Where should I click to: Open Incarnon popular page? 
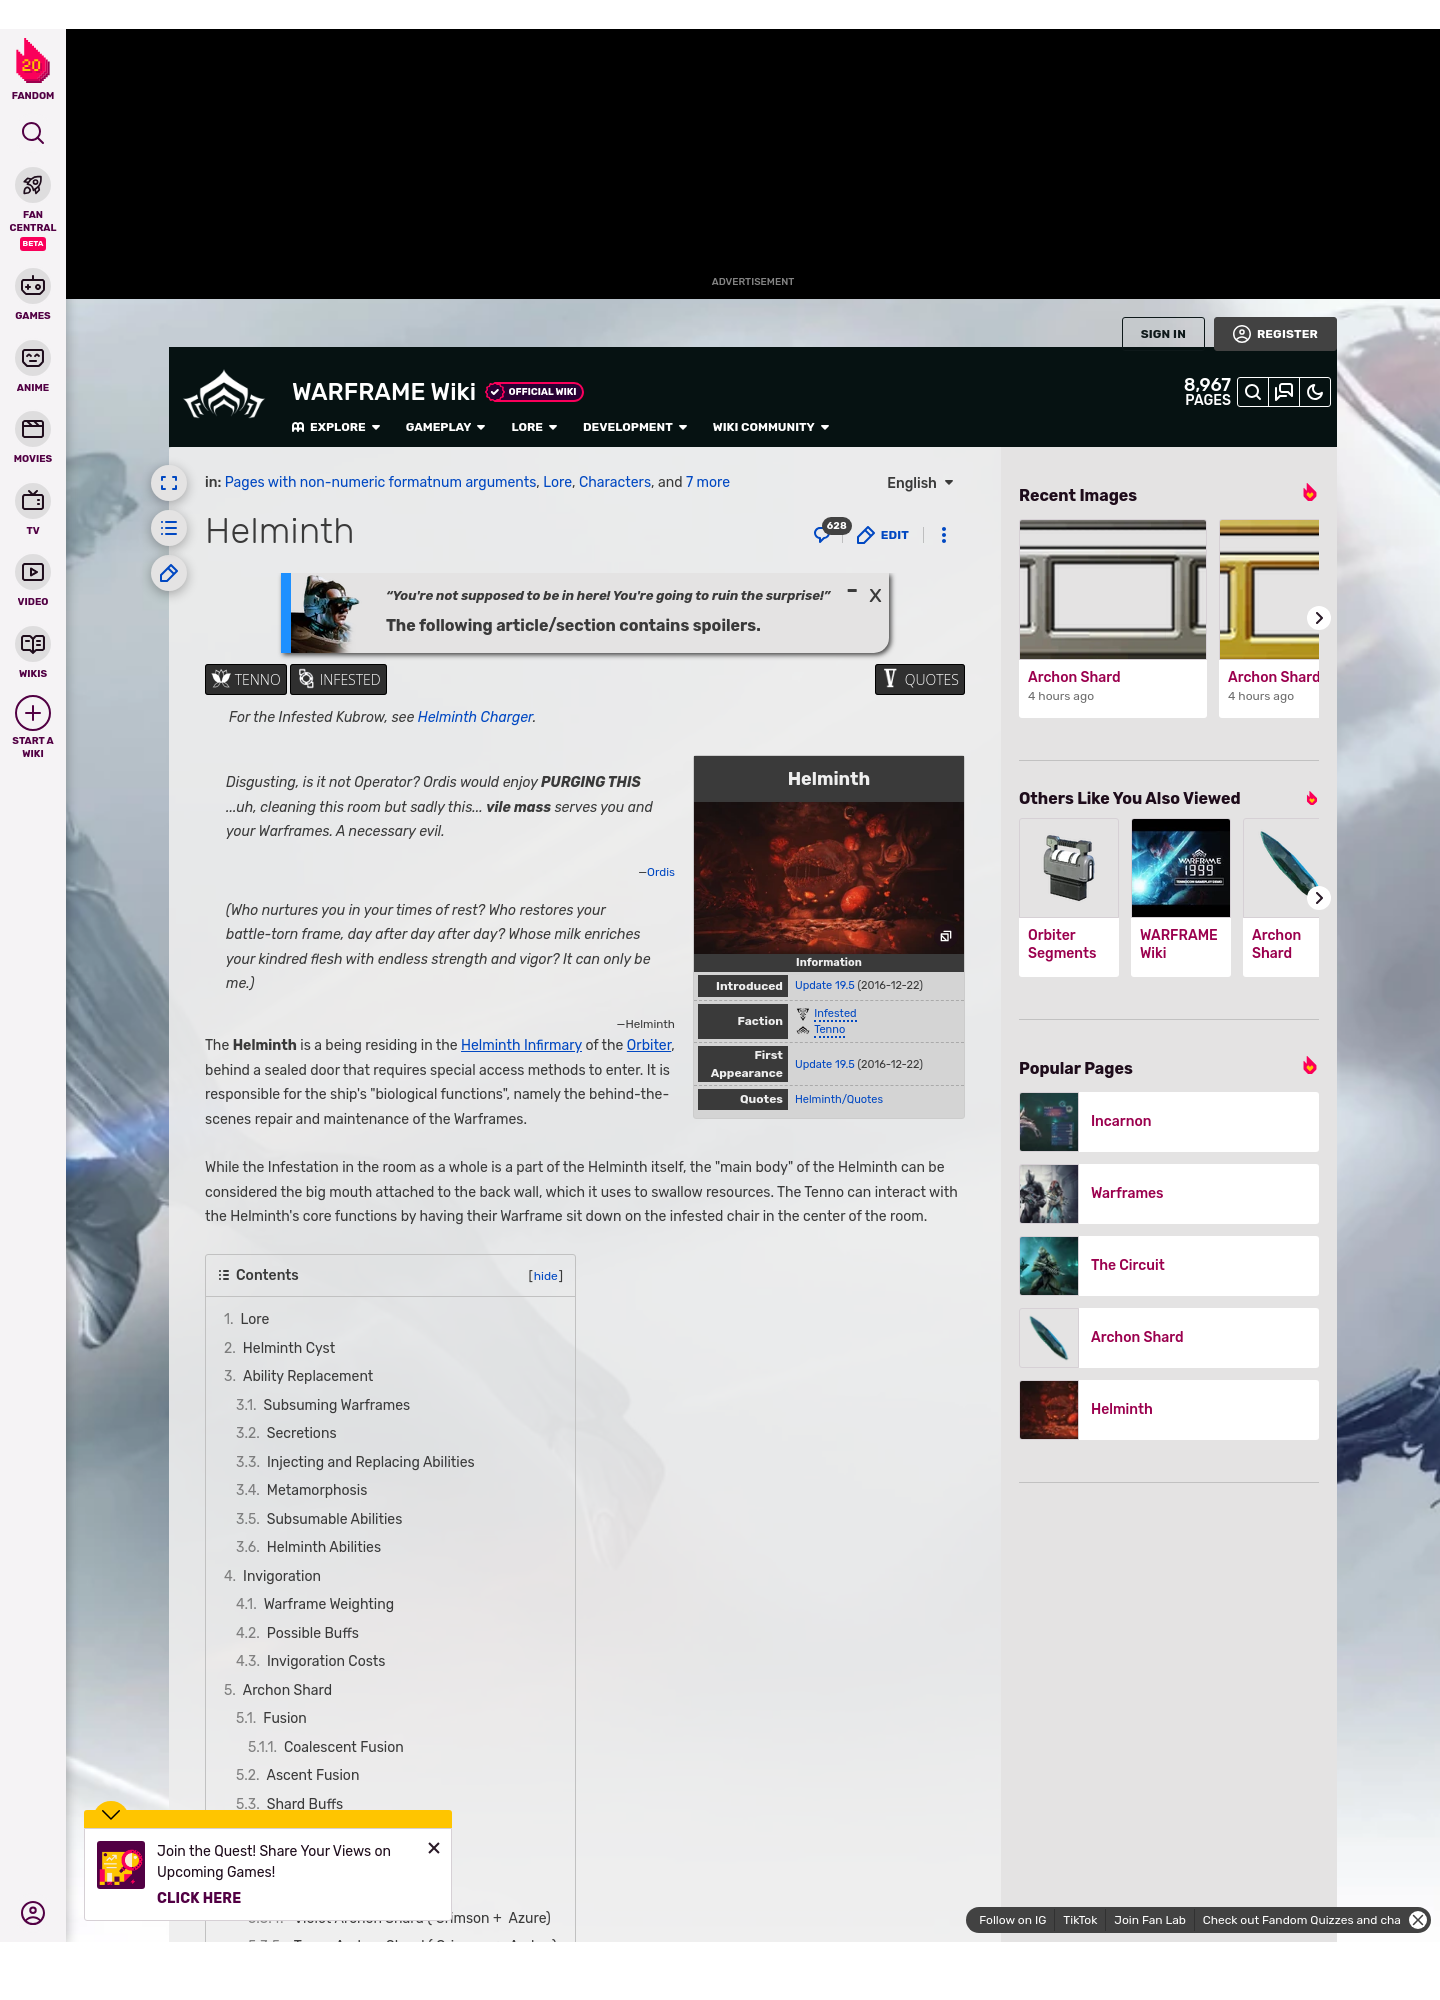[1169, 1122]
